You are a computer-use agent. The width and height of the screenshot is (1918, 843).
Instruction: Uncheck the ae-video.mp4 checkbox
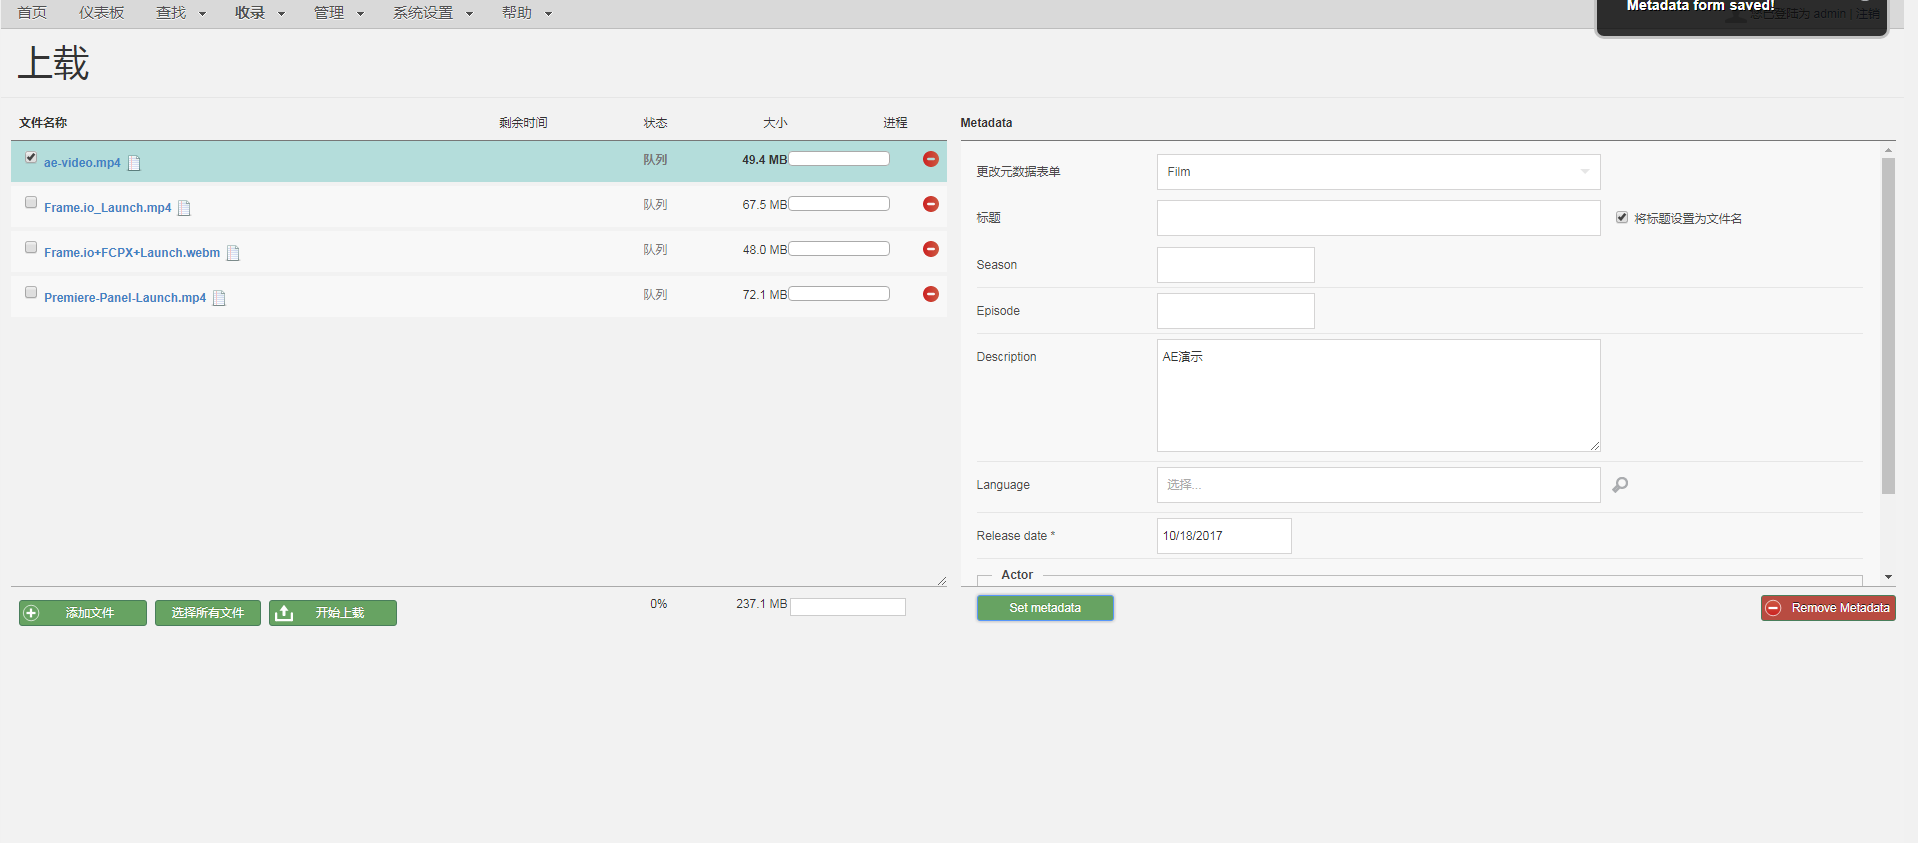pyautogui.click(x=31, y=157)
